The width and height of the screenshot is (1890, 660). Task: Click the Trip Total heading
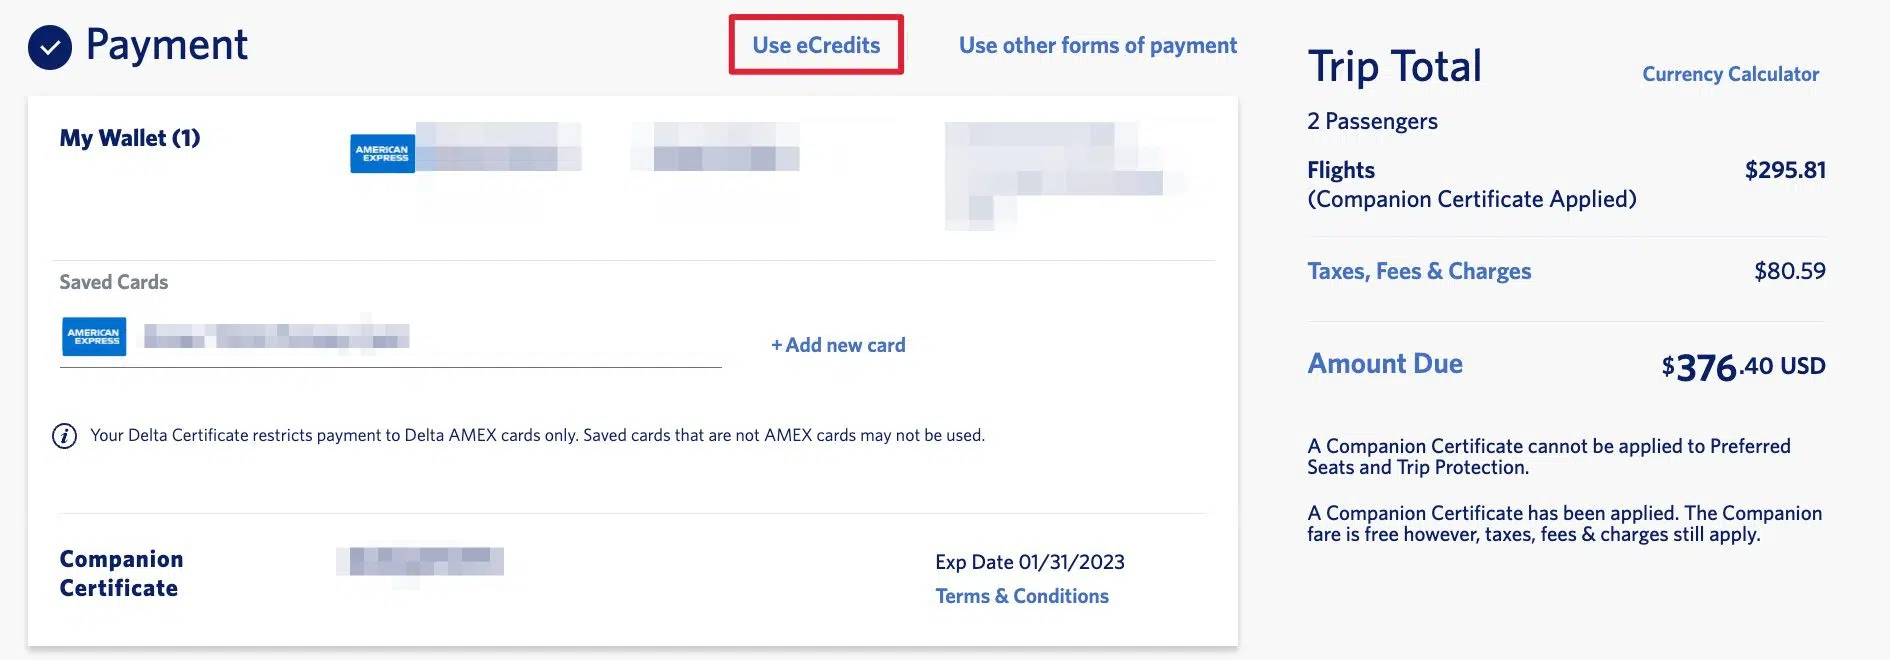[1394, 67]
